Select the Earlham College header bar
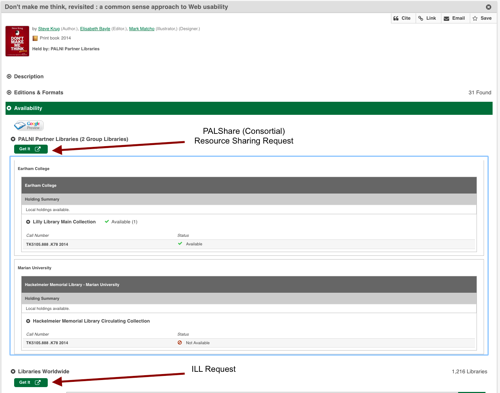This screenshot has height=393, width=500. [249, 185]
